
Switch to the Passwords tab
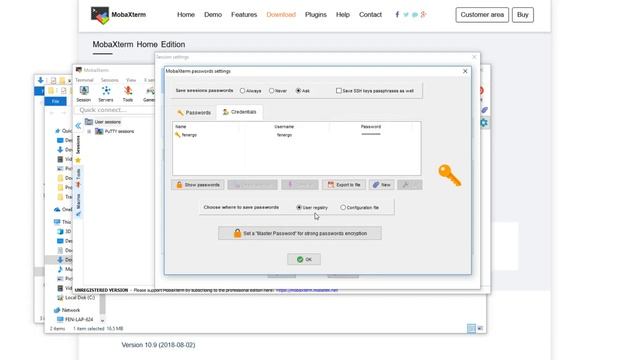(x=194, y=112)
